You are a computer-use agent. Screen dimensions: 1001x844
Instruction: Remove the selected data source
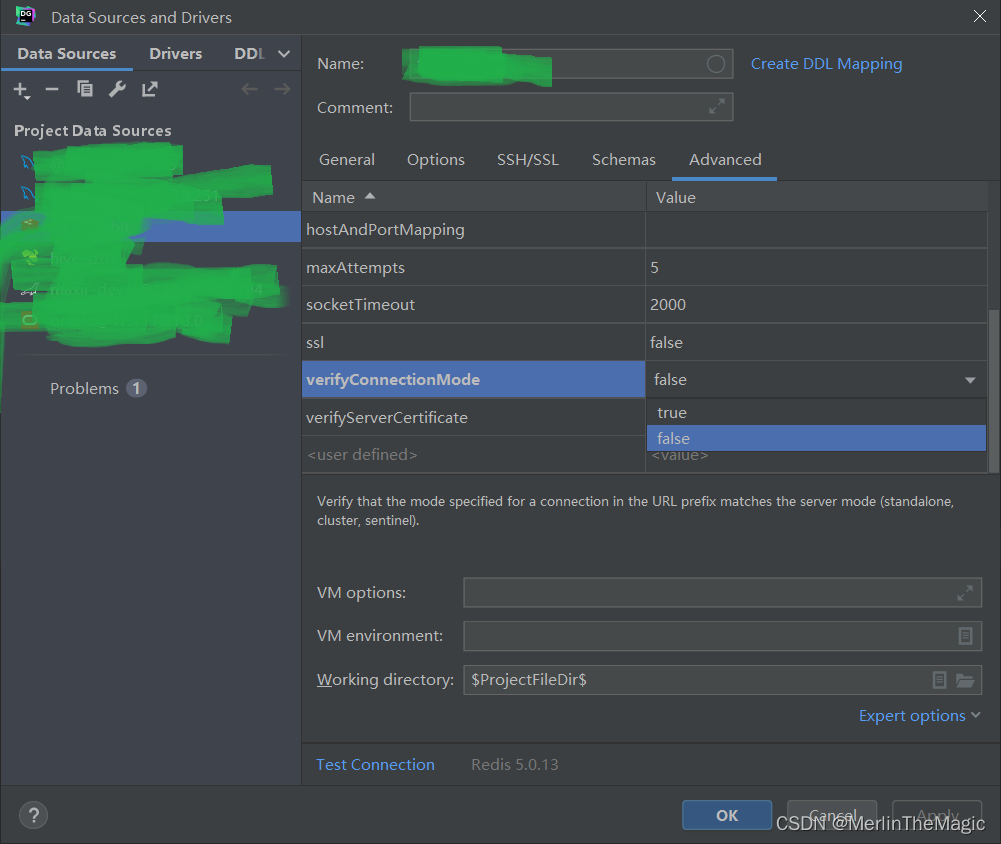point(51,89)
